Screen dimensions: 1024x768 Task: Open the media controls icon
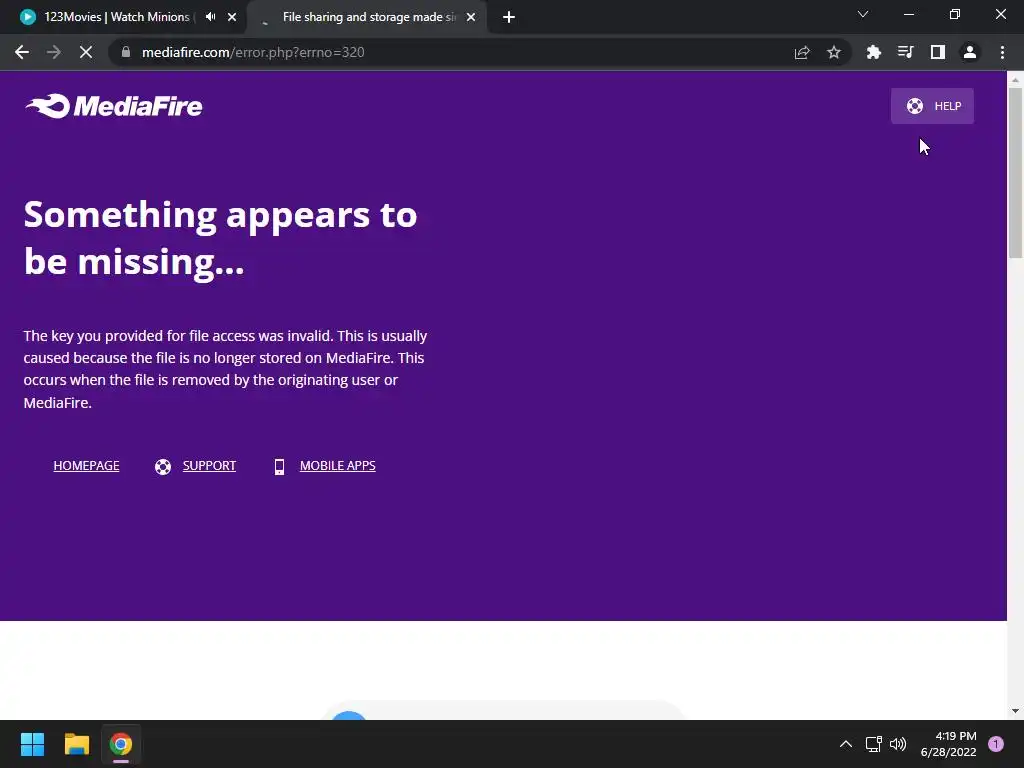point(905,52)
